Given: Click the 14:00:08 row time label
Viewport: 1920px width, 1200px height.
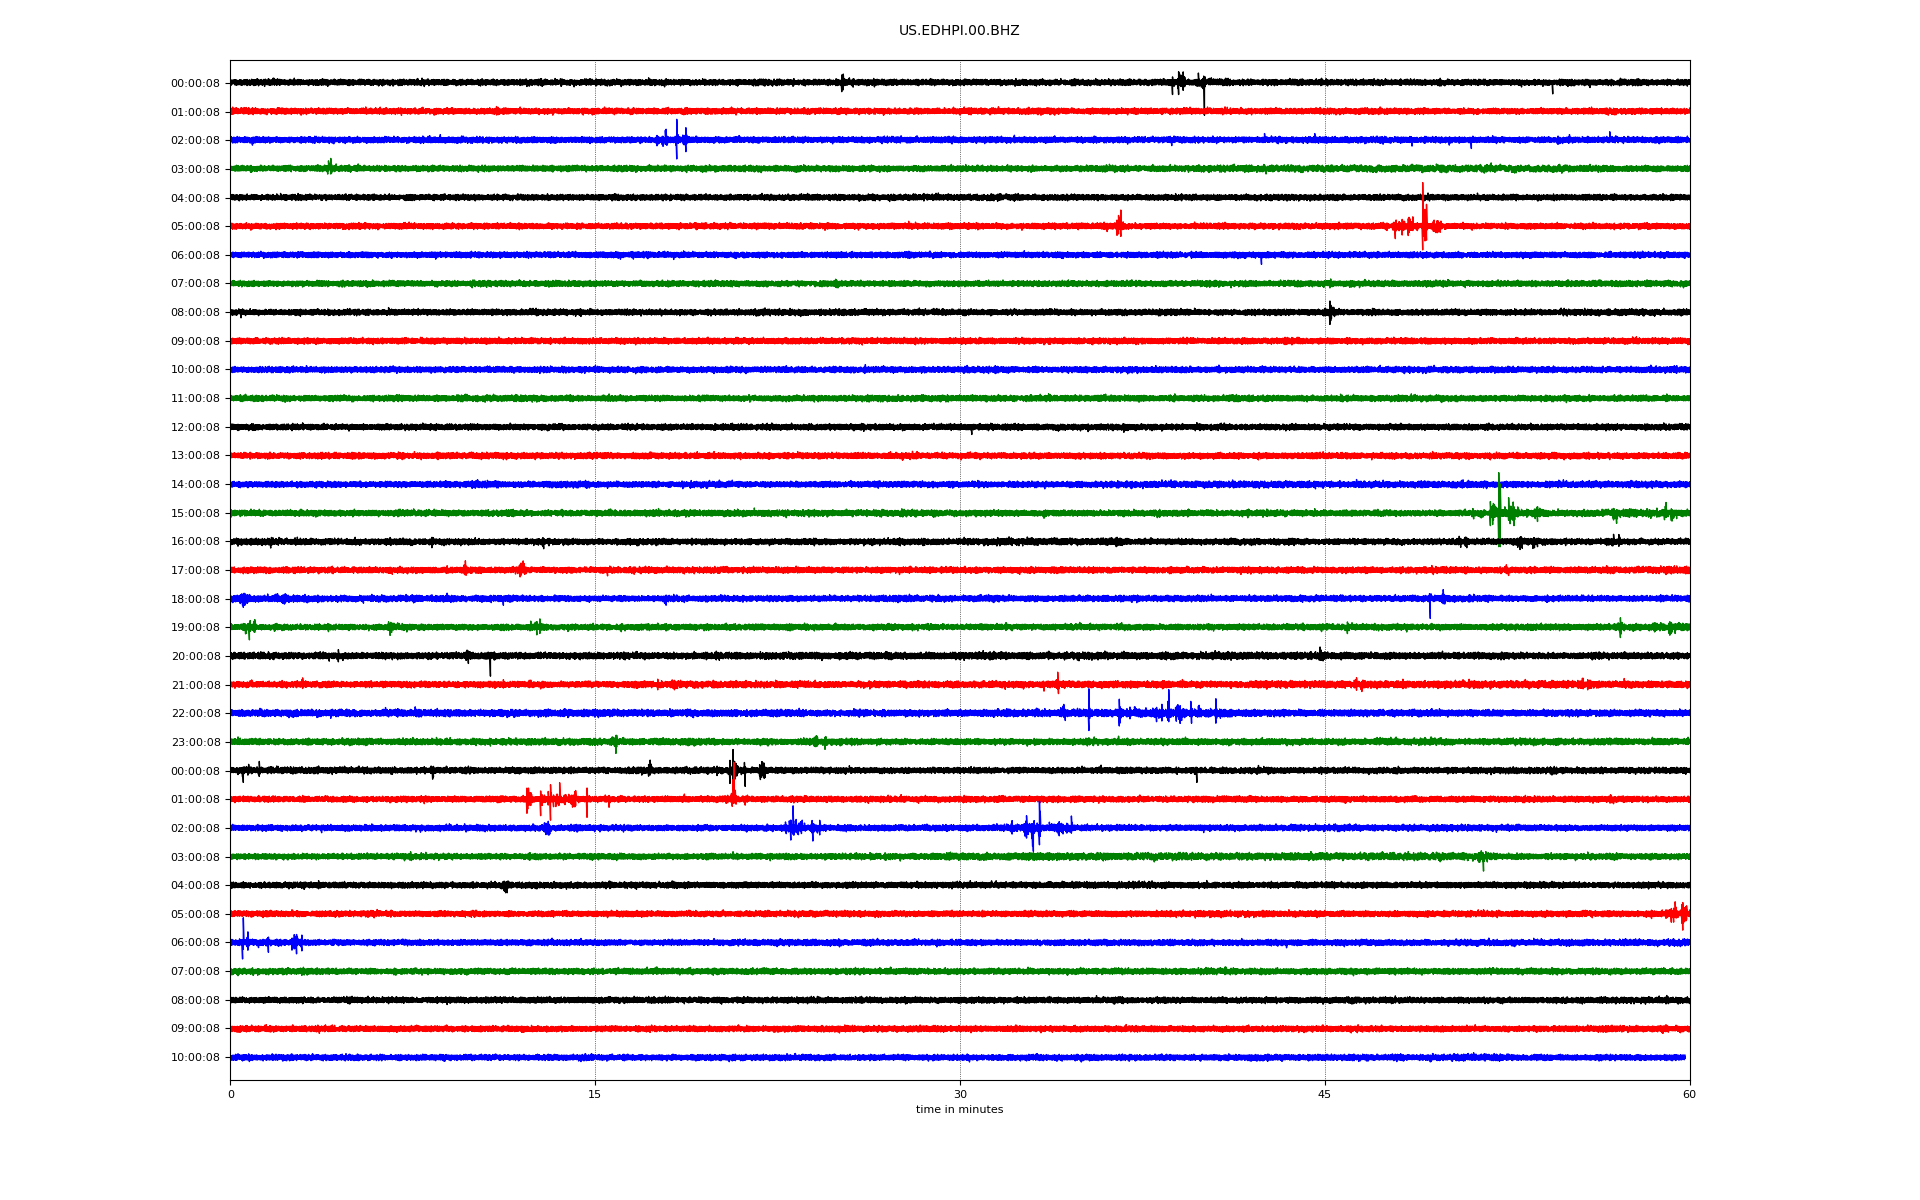Looking at the screenshot, I should pos(195,485).
